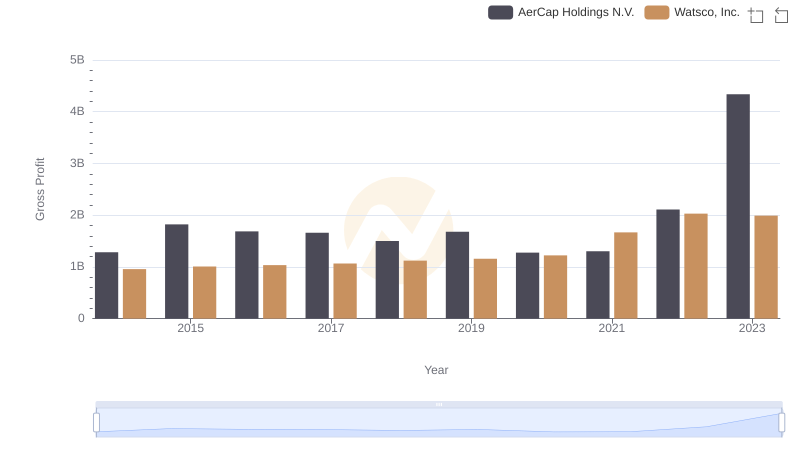
Task: Click the zoom select tool icon
Action: click(756, 15)
